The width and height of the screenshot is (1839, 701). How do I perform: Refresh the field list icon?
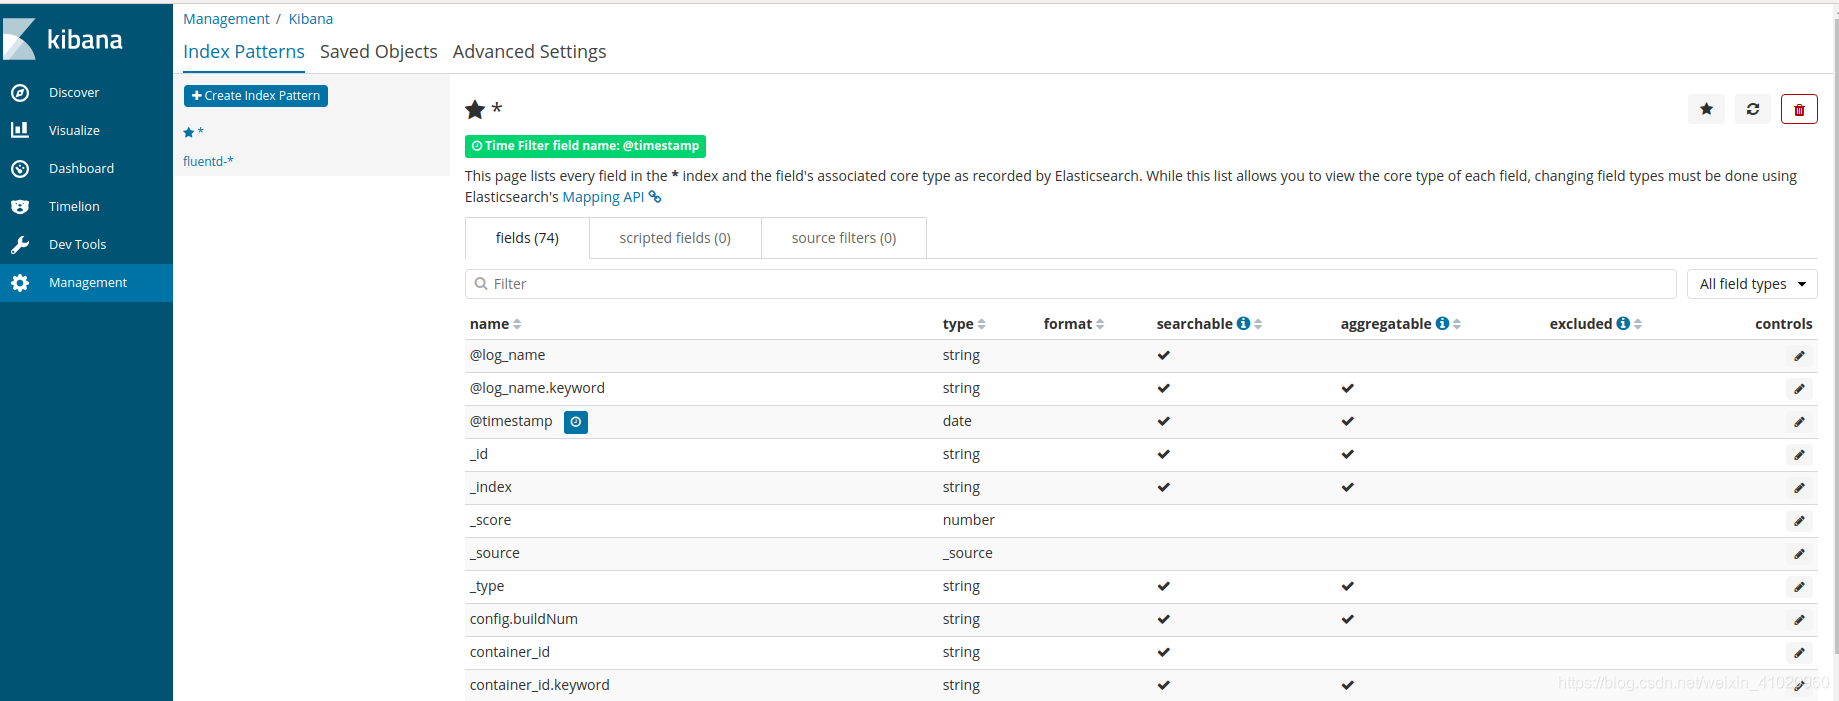click(1753, 109)
